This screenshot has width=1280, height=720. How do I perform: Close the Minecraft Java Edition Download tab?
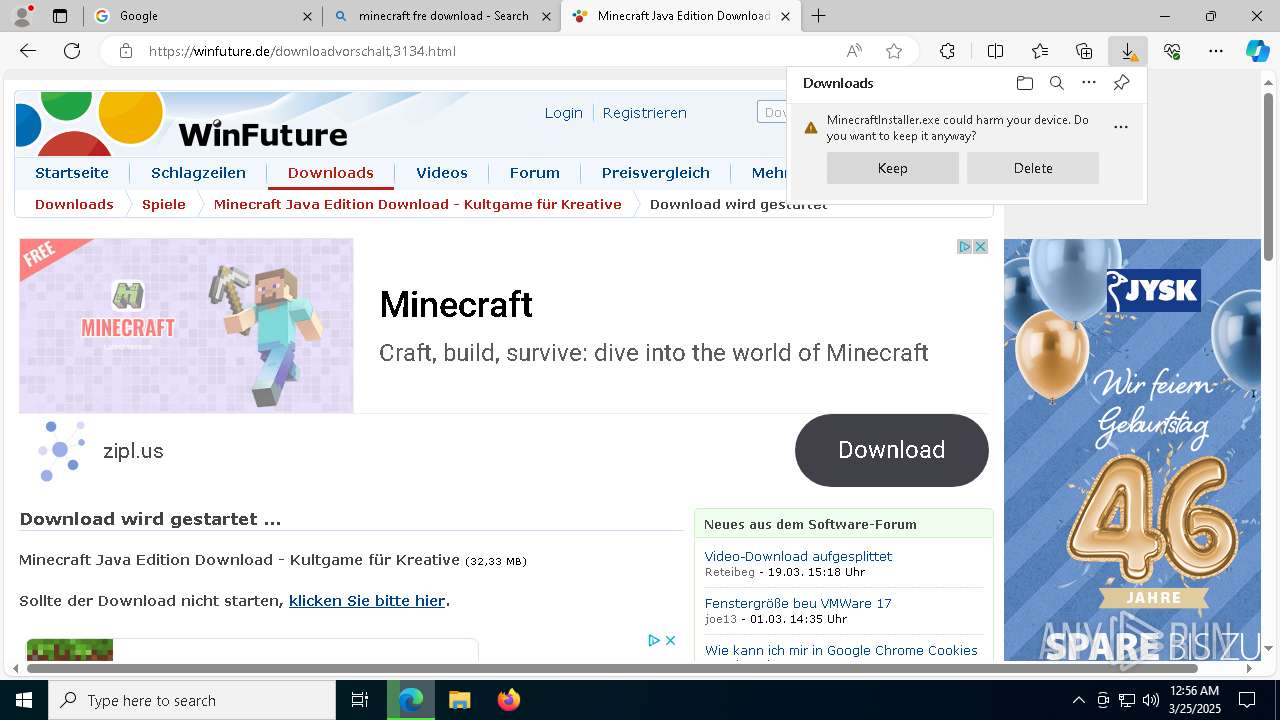coord(785,16)
